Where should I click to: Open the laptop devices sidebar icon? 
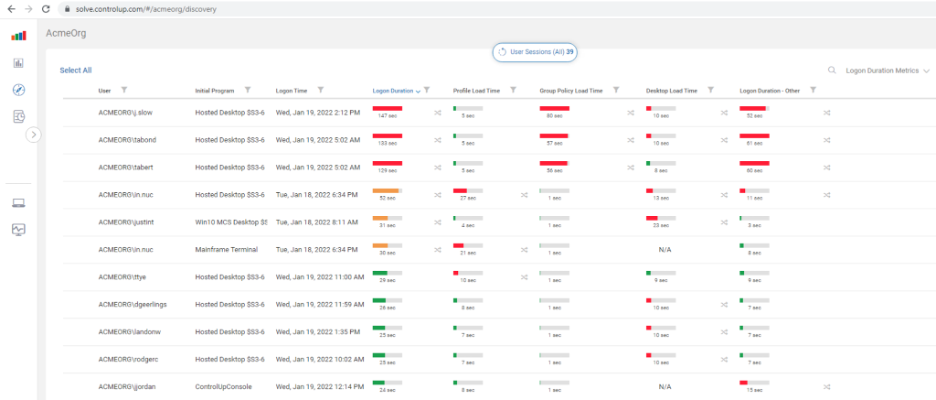point(19,204)
